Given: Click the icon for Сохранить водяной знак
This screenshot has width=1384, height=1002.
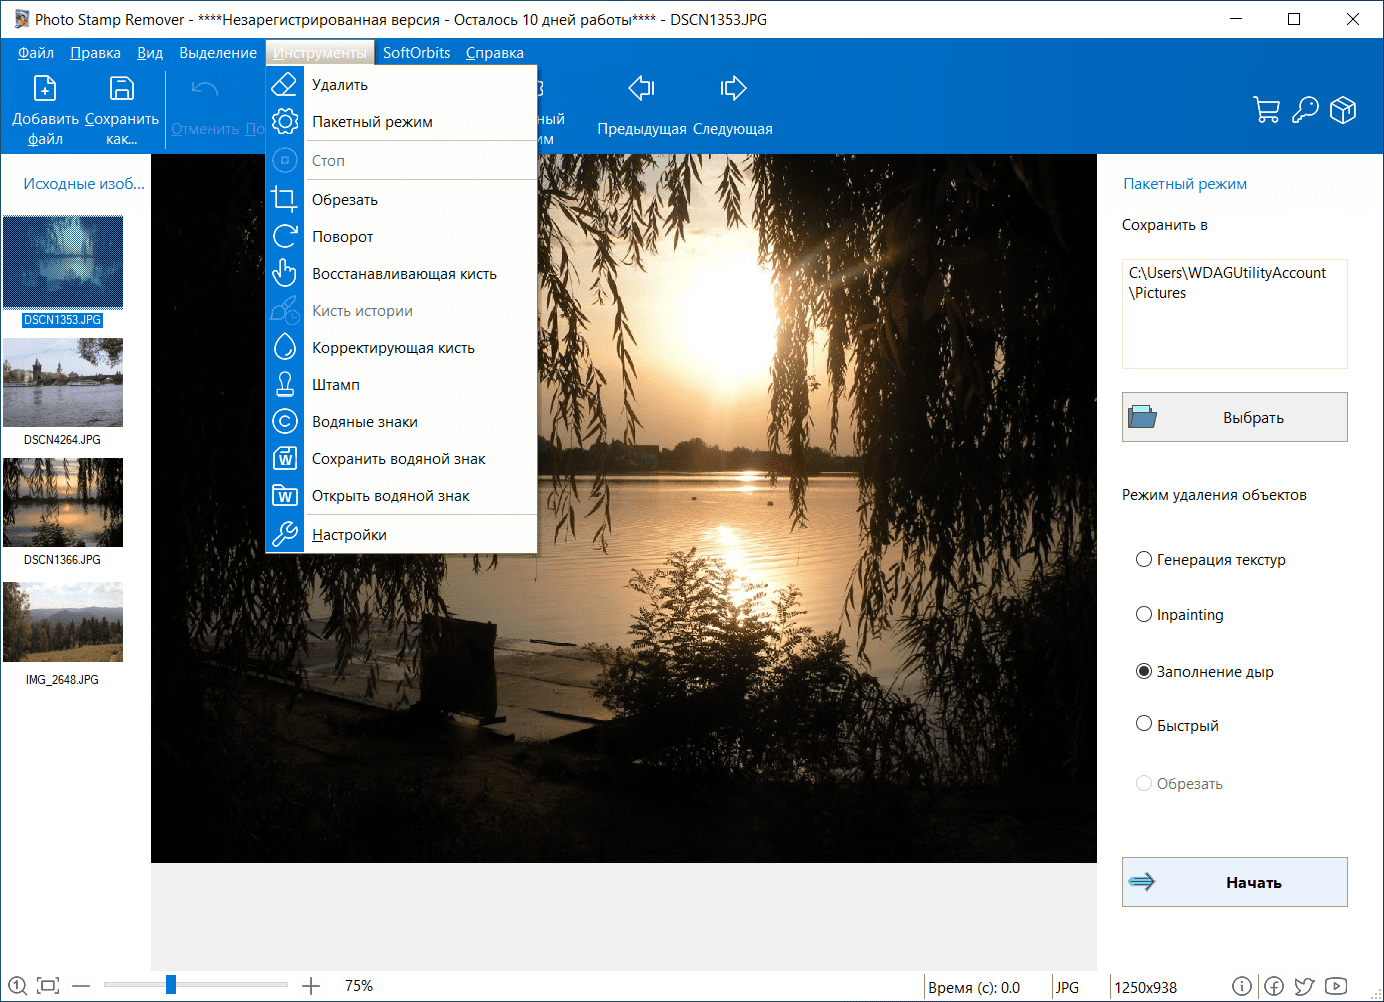Looking at the screenshot, I should pos(285,458).
